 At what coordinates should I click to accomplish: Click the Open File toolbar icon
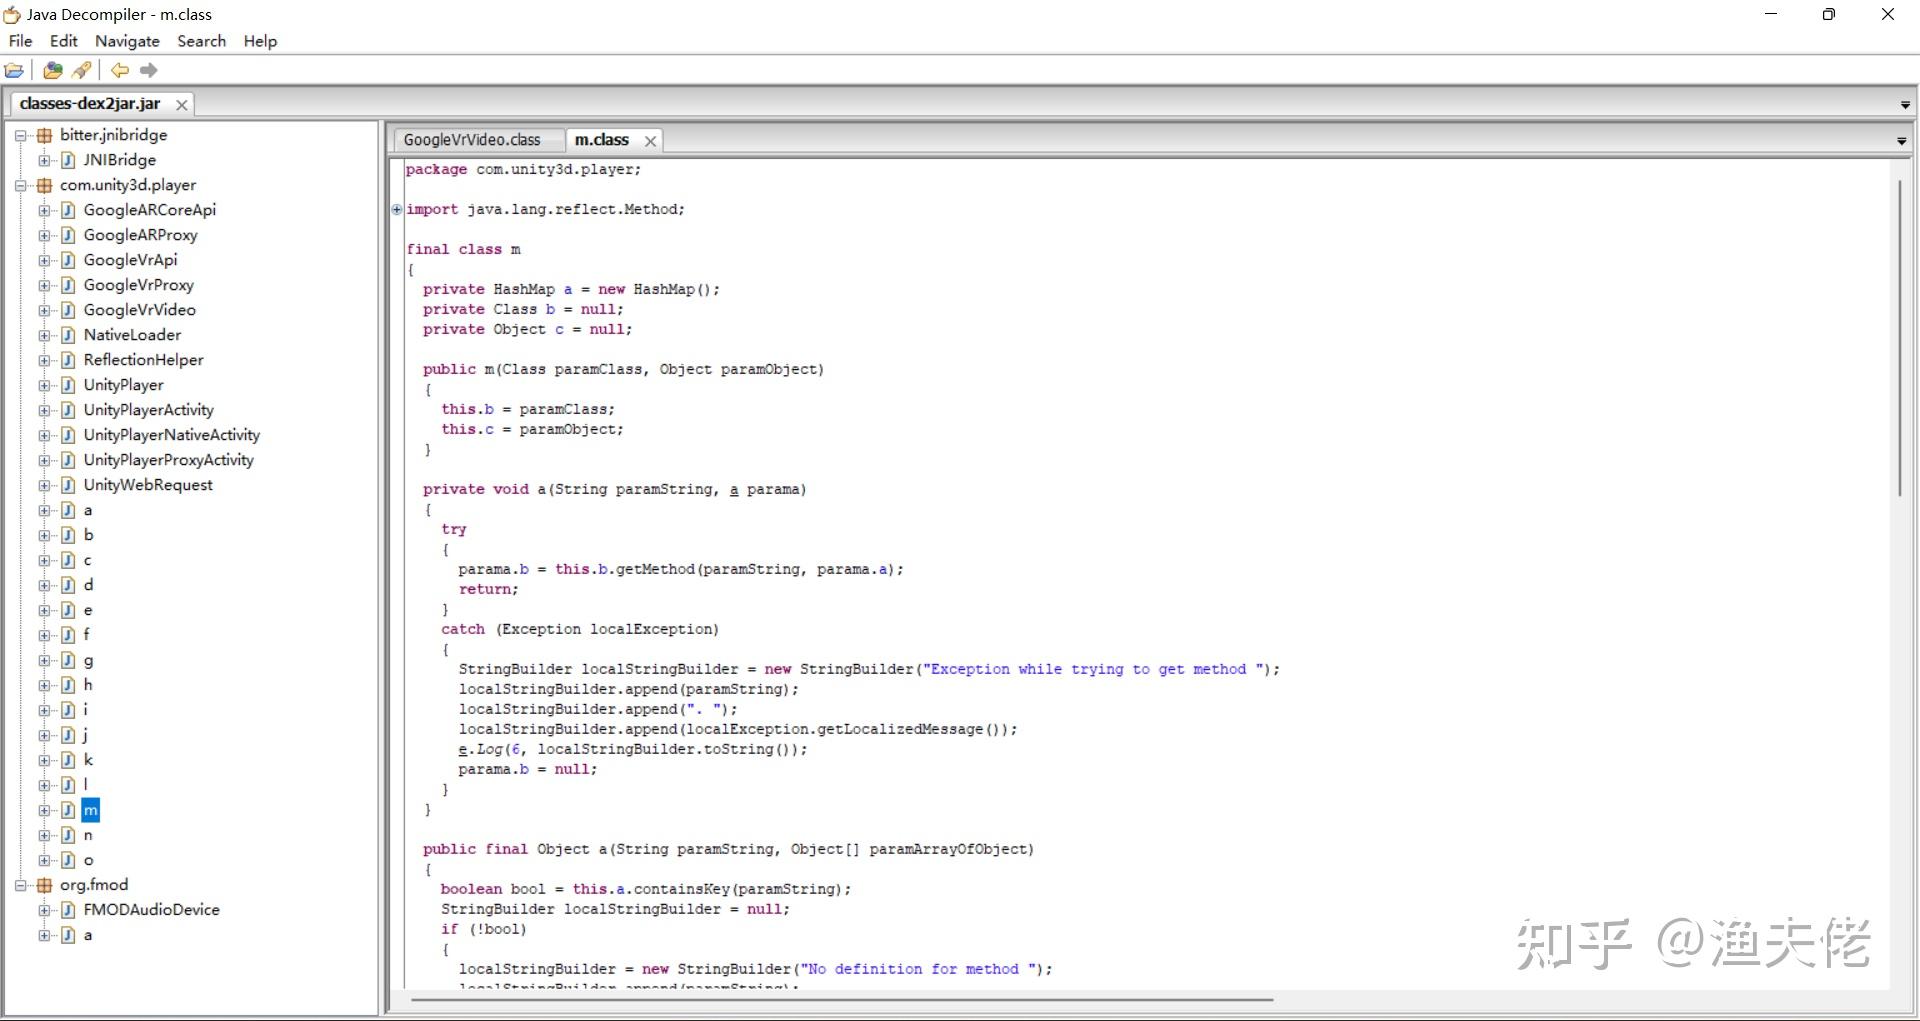click(14, 70)
